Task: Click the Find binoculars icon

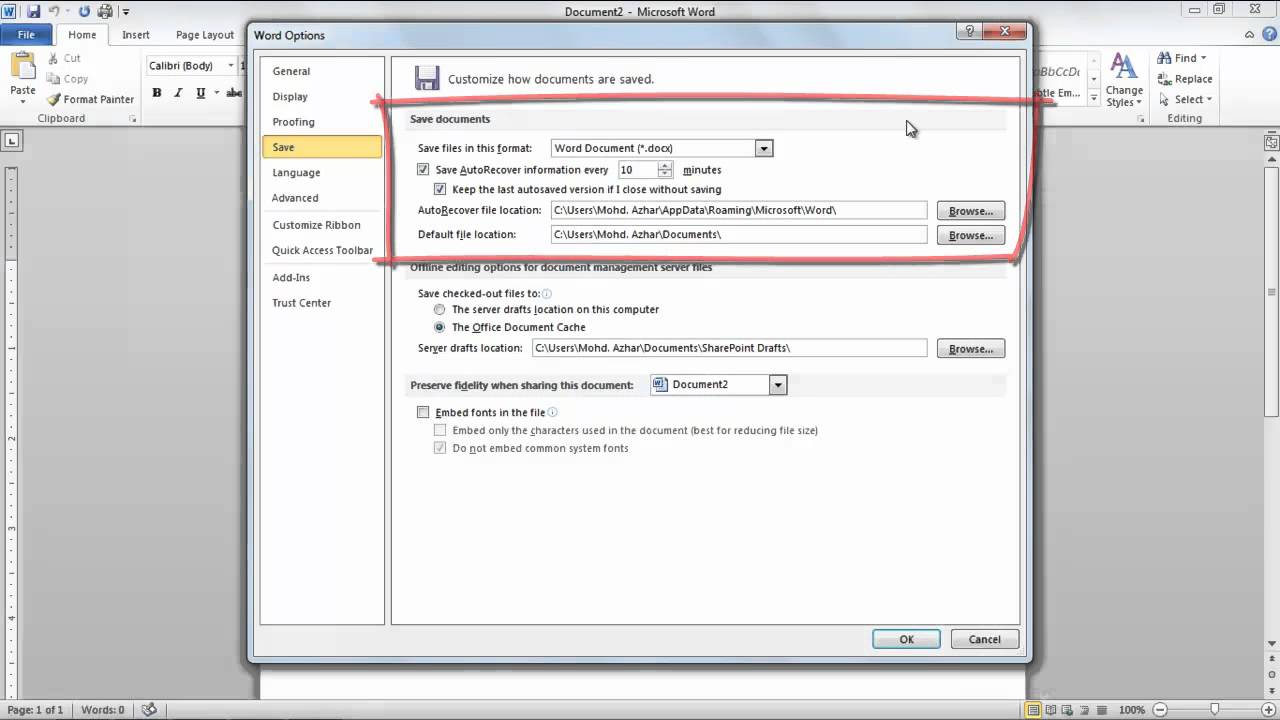Action: [x=1165, y=58]
